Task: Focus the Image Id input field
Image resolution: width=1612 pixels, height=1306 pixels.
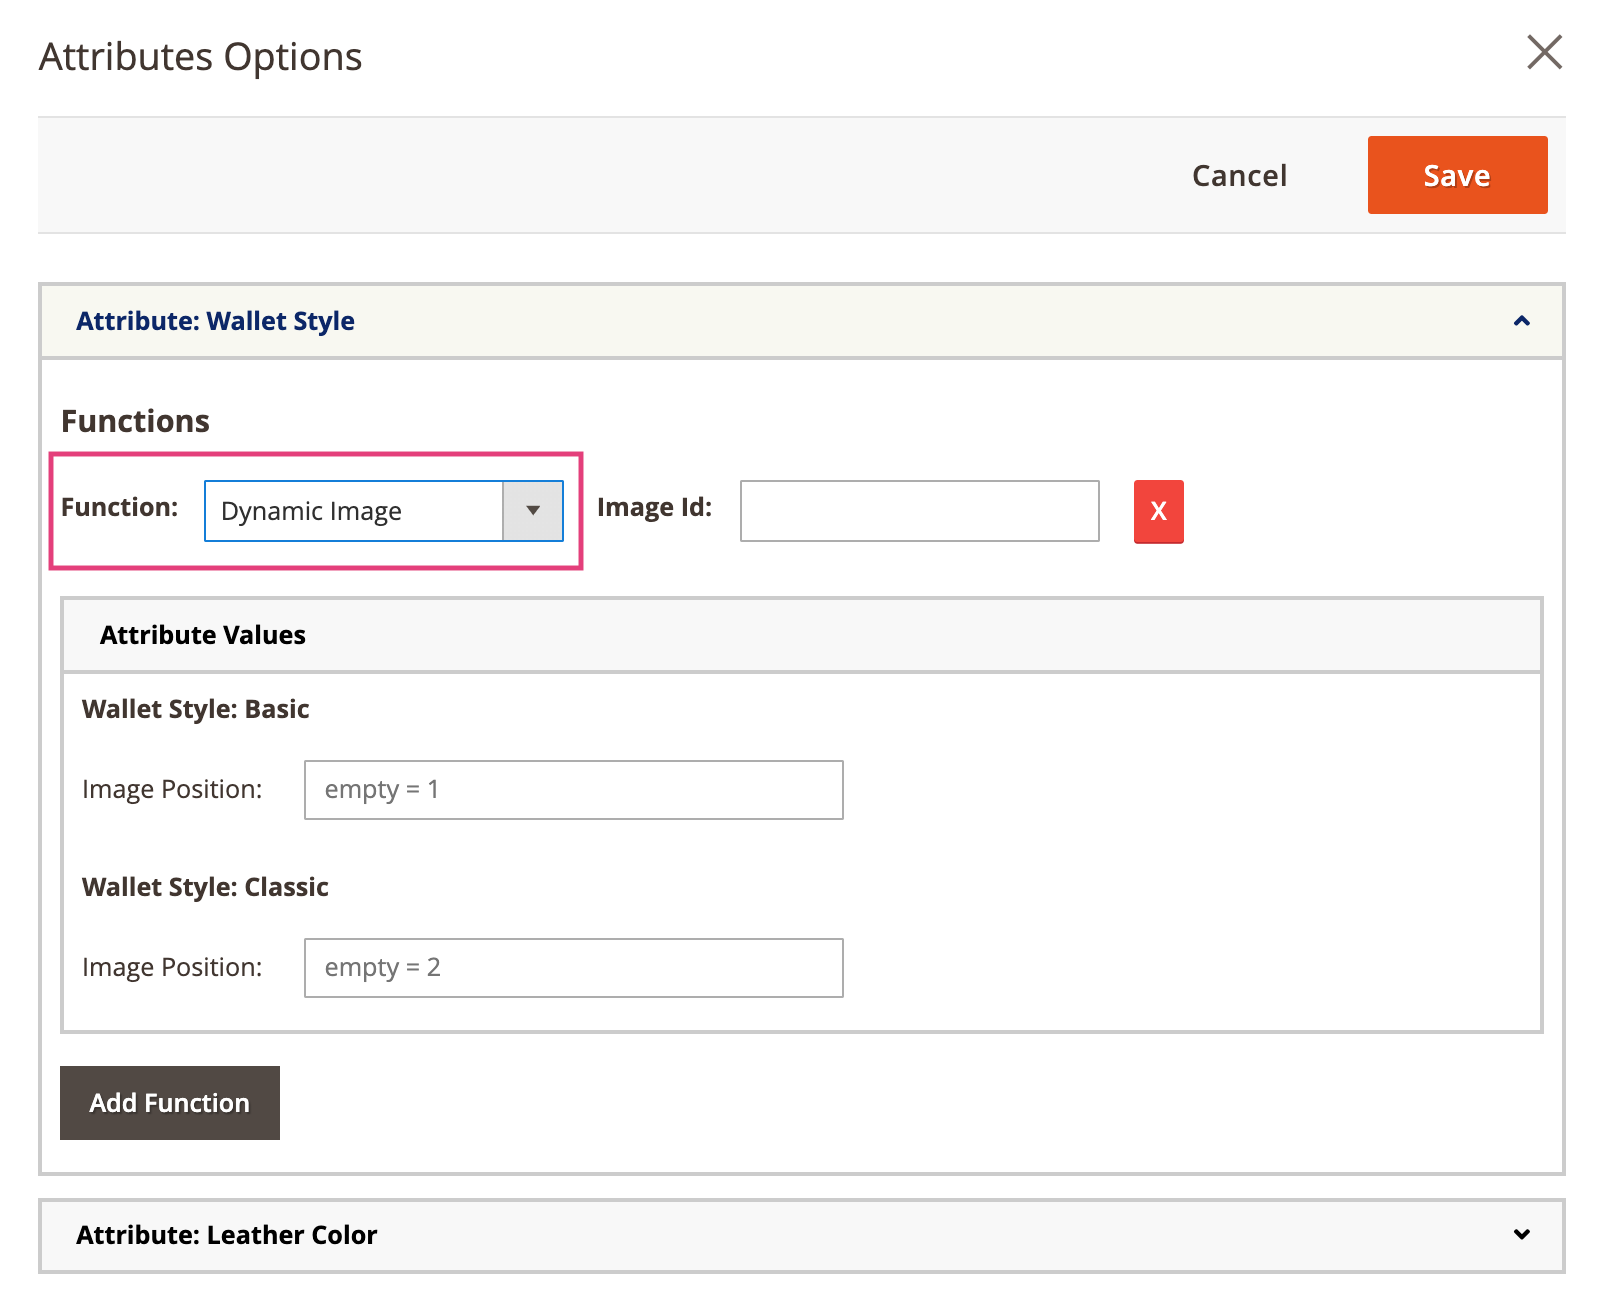Action: pos(919,511)
